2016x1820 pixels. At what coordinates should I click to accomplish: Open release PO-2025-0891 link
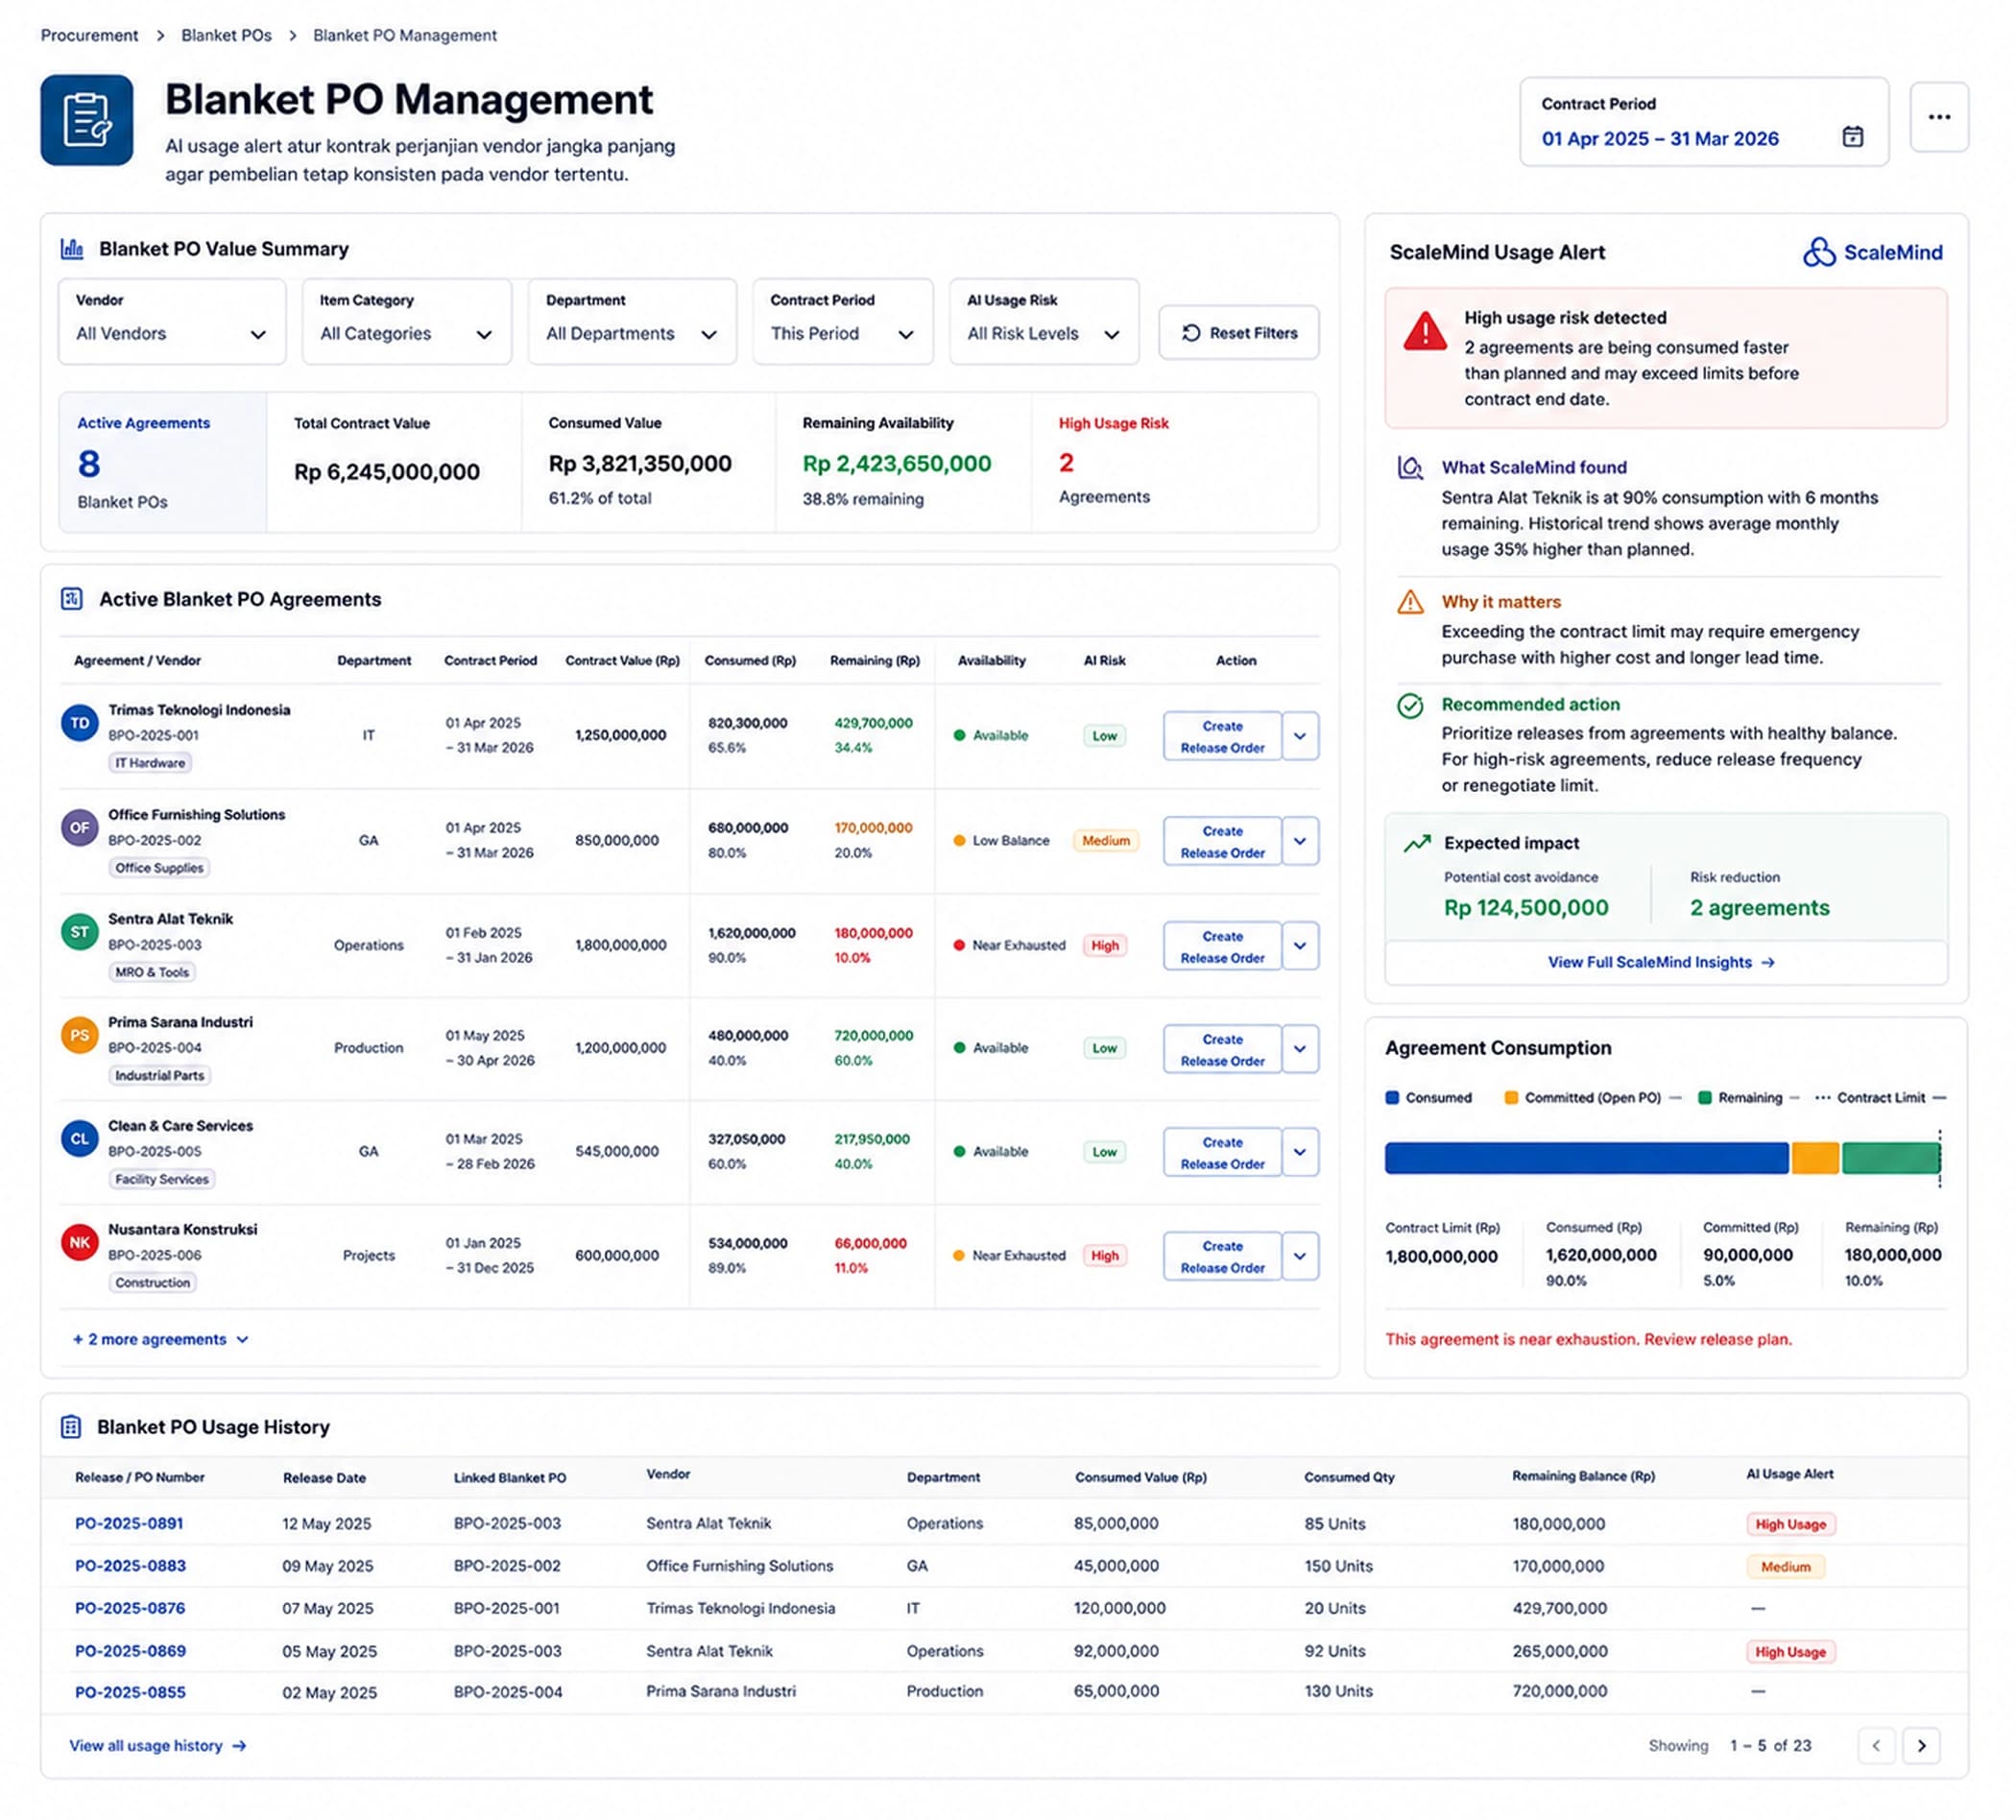129,1523
